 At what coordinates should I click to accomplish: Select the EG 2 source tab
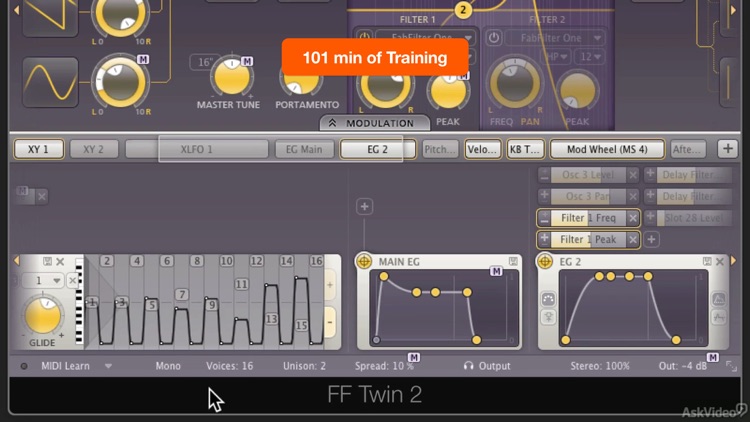pyautogui.click(x=377, y=149)
